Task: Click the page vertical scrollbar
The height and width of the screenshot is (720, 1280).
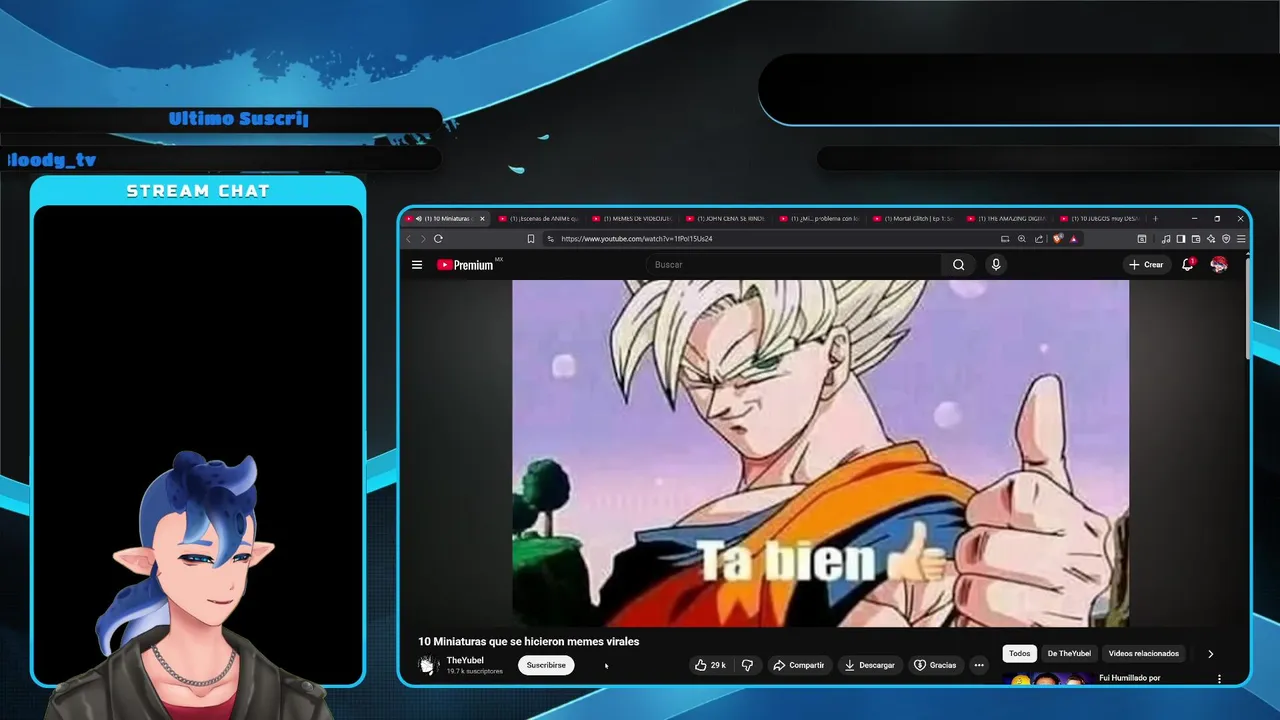Action: pos(1248,310)
